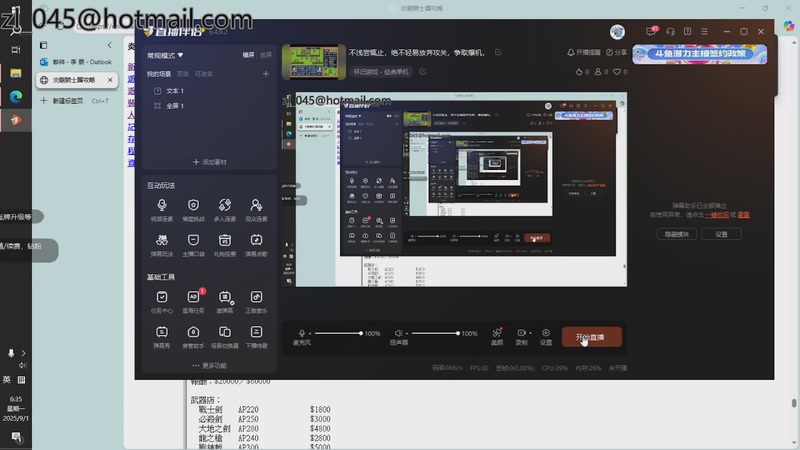The width and height of the screenshot is (800, 450).
Task: Click the 开始直播 start streaming button
Action: (591, 337)
